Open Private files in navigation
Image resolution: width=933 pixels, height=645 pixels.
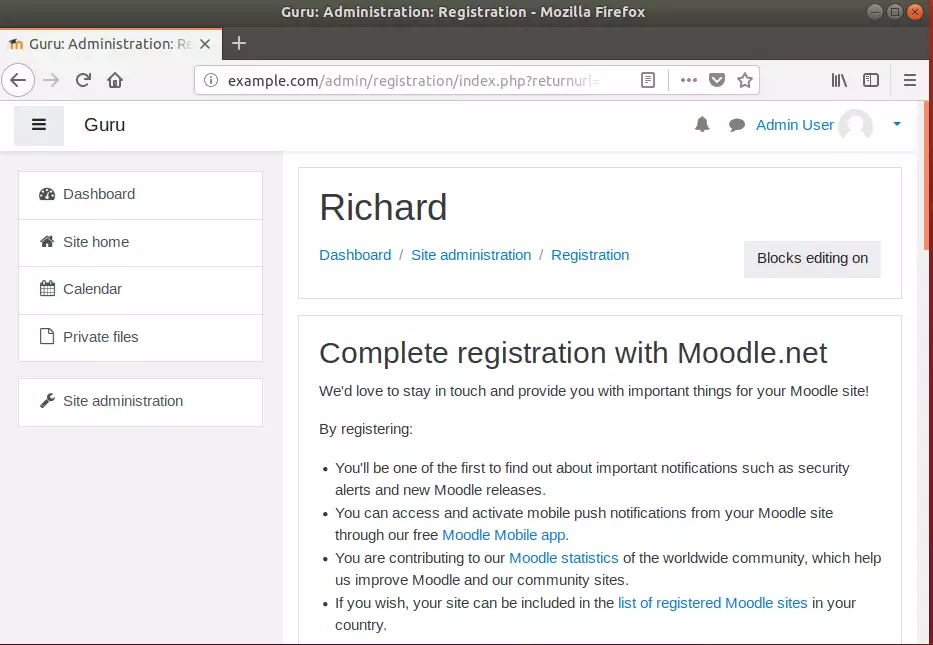(140, 337)
